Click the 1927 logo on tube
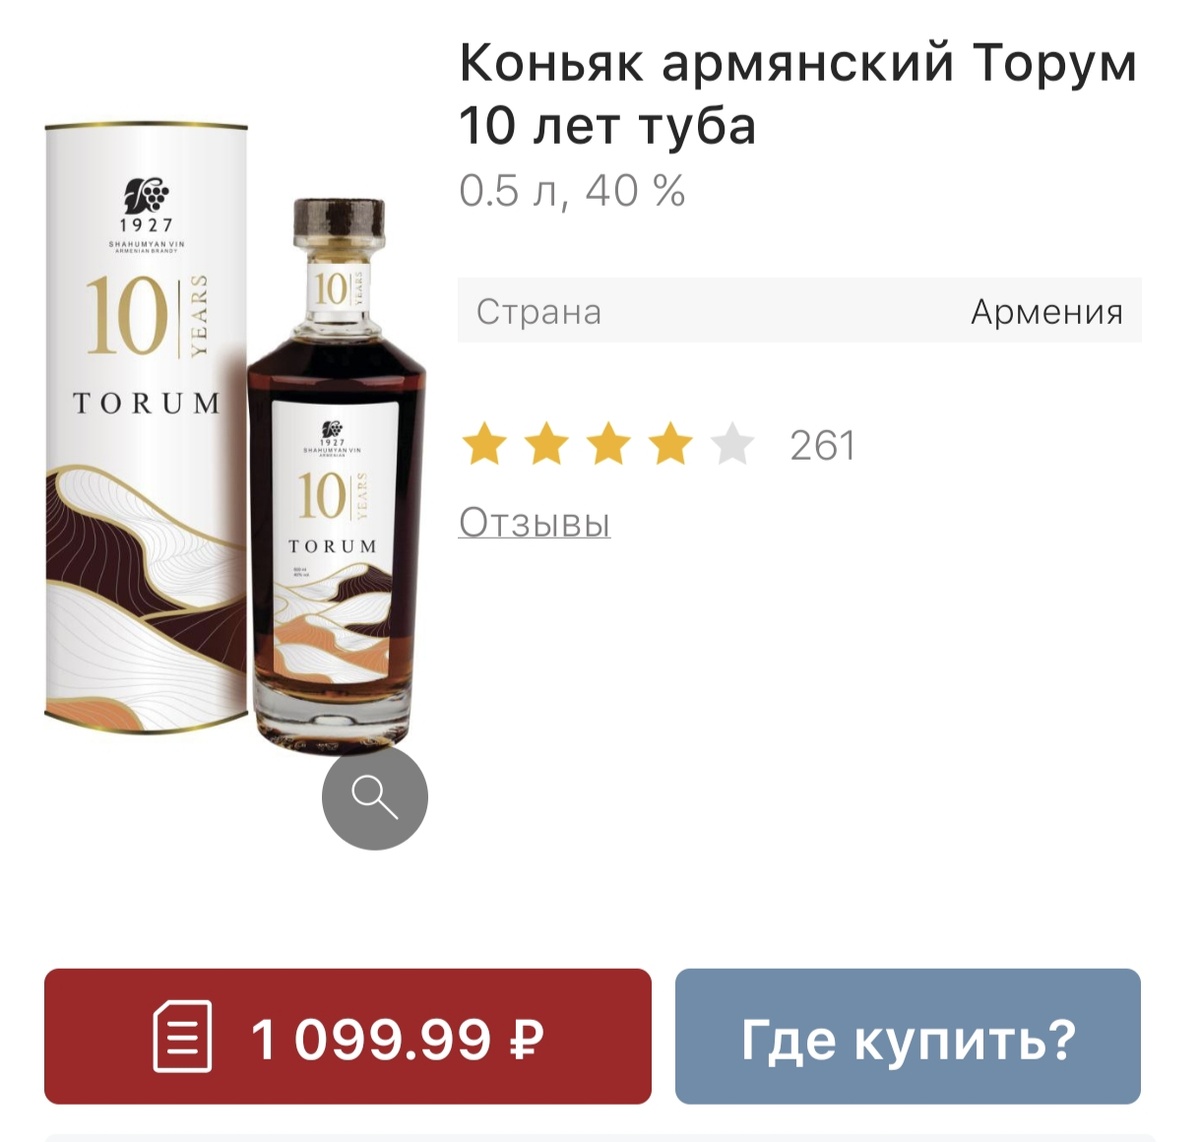The height and width of the screenshot is (1142, 1200). 146,206
